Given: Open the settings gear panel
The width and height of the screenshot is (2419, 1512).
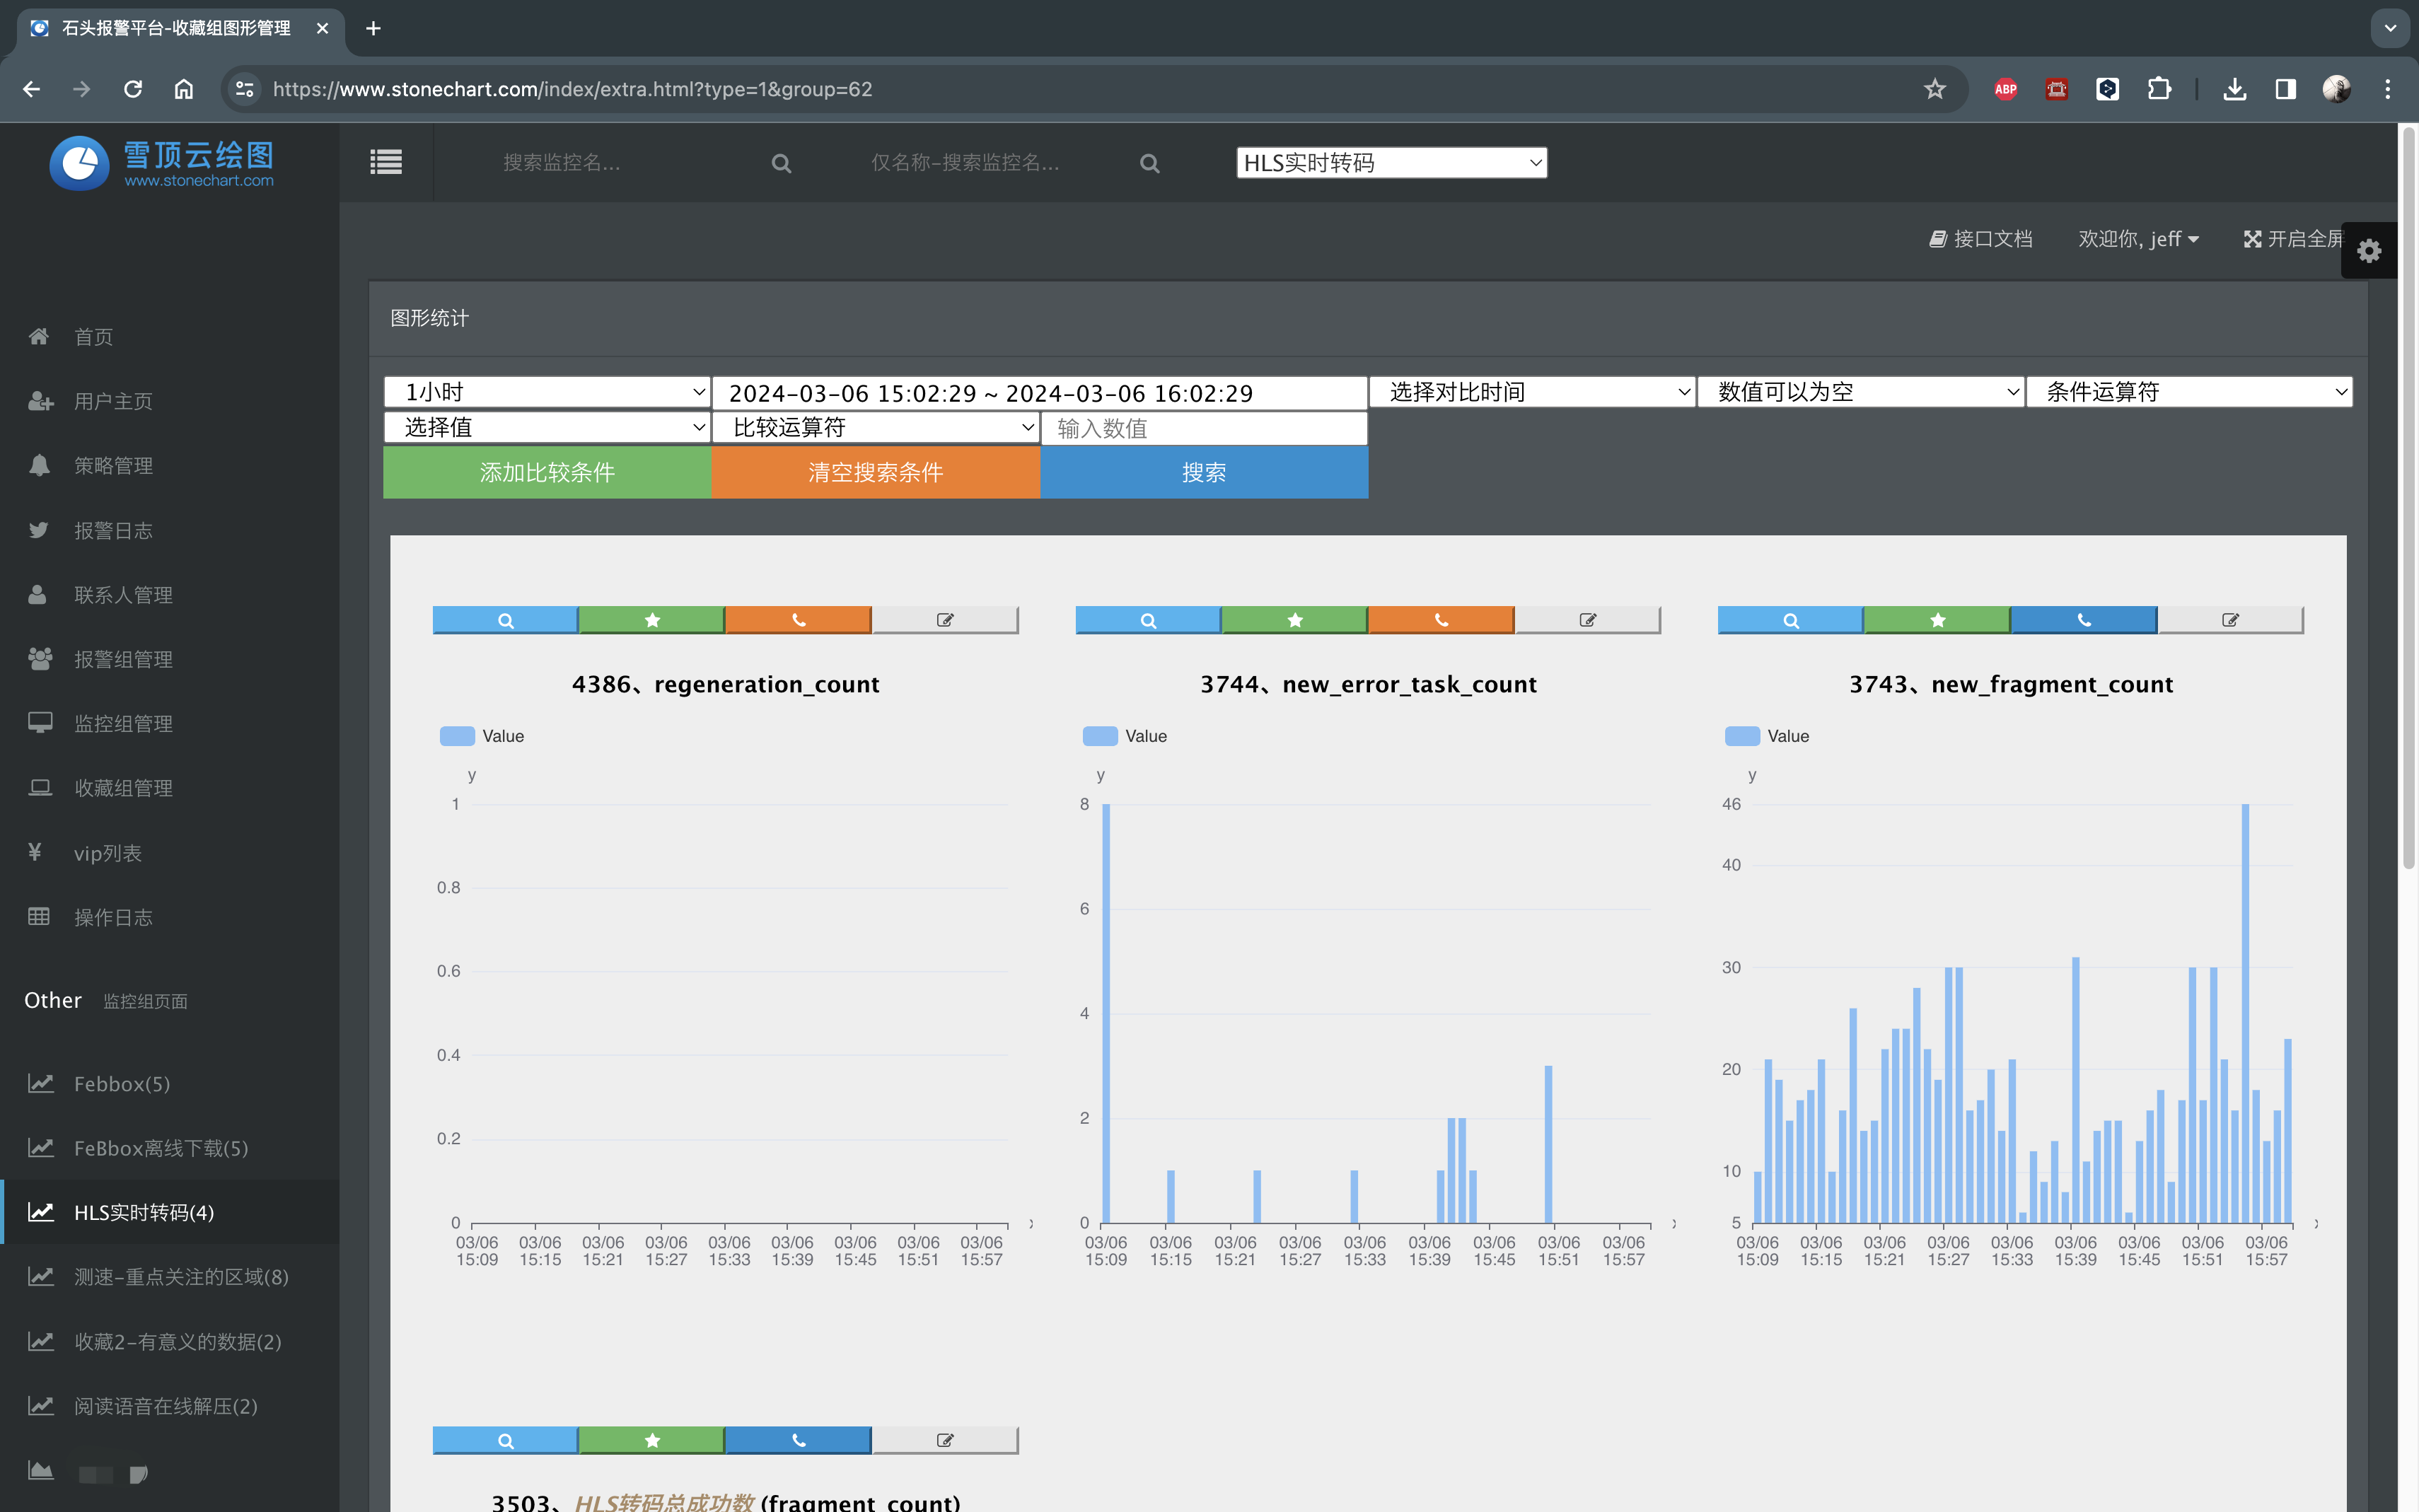Looking at the screenshot, I should 2368,251.
